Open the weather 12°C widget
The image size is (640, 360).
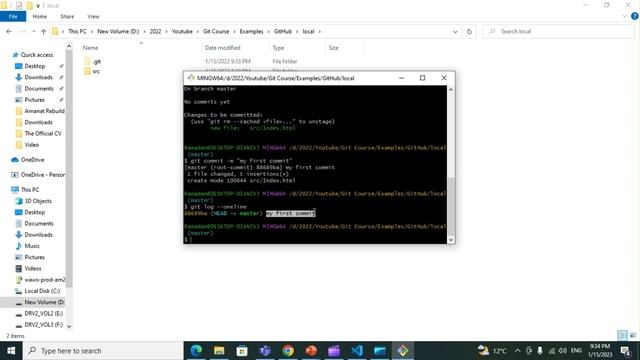[492, 351]
